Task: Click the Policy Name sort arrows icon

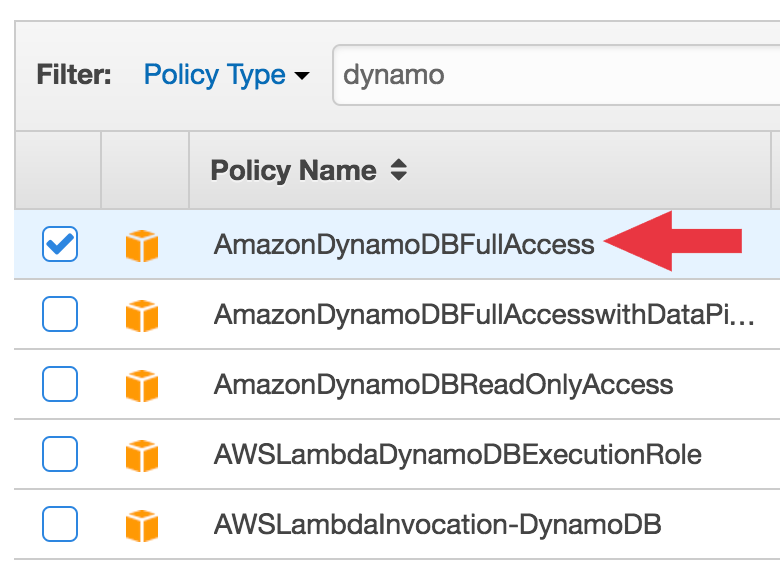Action: (398, 170)
